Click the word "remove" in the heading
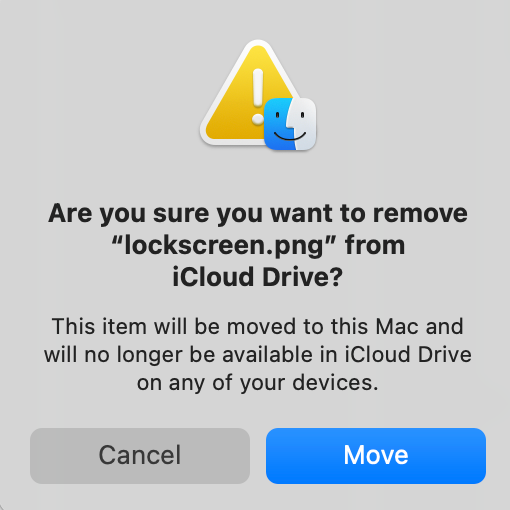Viewport: 510px width, 510px height. click(x=420, y=214)
